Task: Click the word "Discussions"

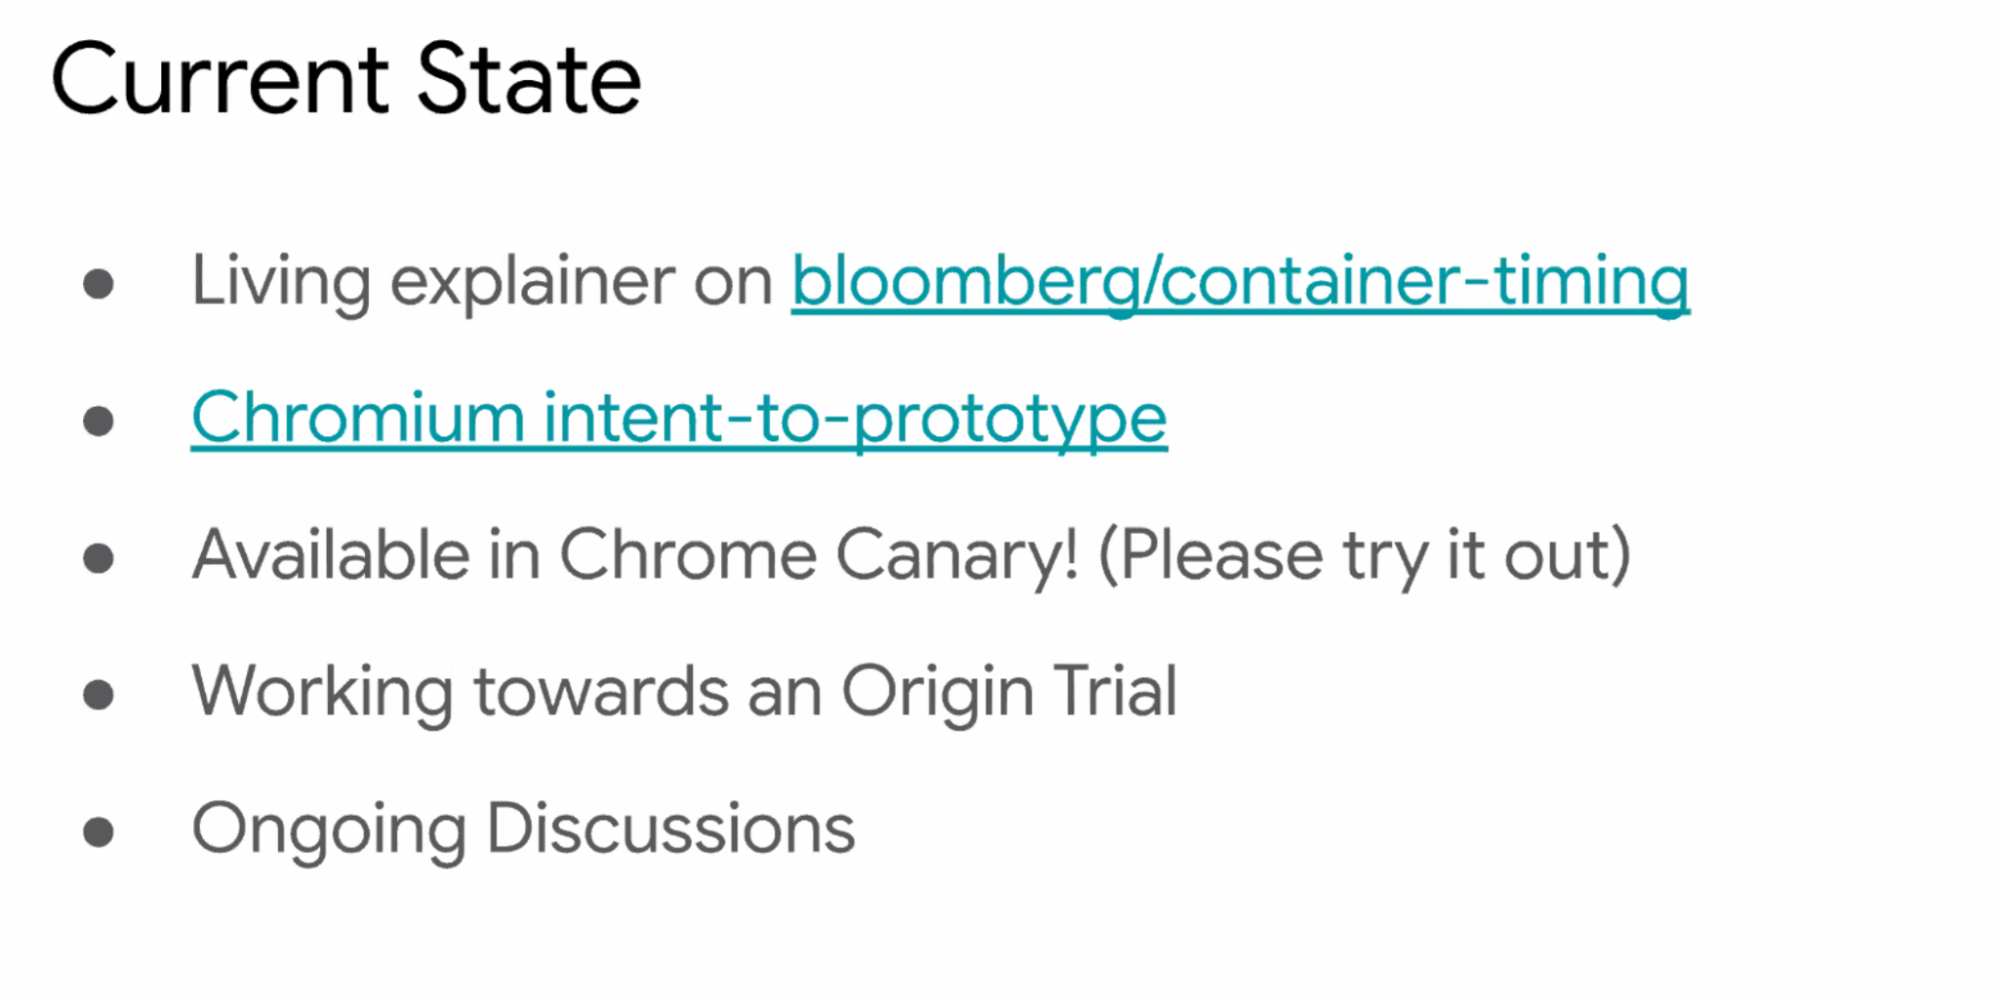Action: click(671, 830)
